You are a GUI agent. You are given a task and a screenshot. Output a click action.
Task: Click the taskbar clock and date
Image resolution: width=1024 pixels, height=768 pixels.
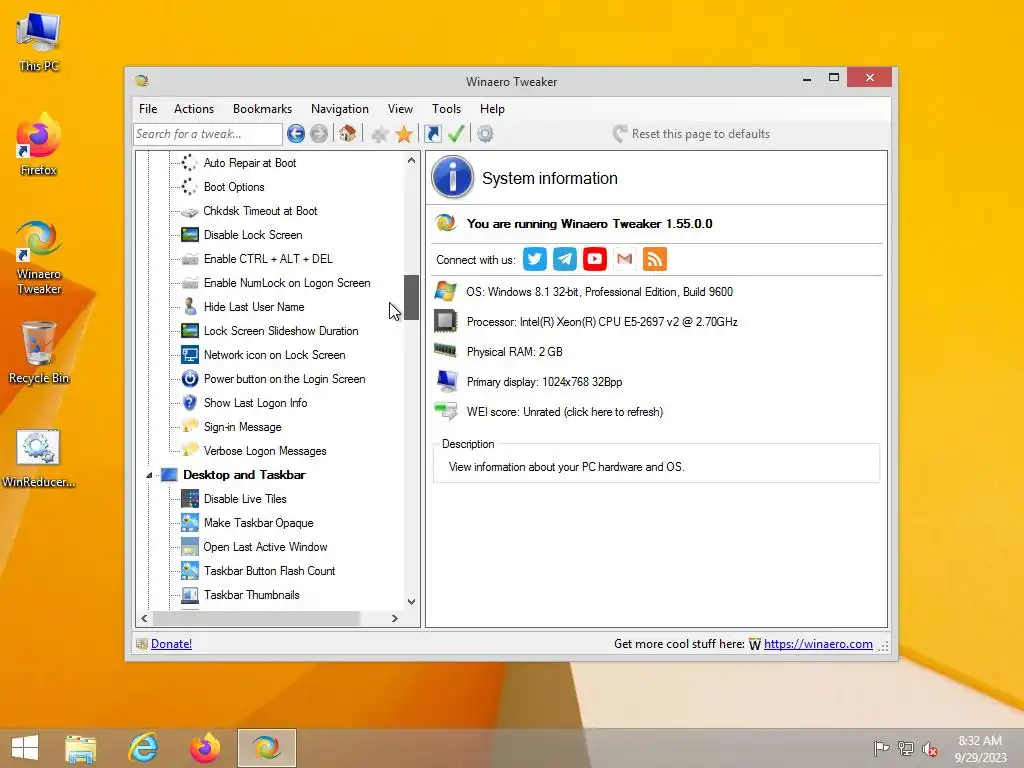(980, 749)
